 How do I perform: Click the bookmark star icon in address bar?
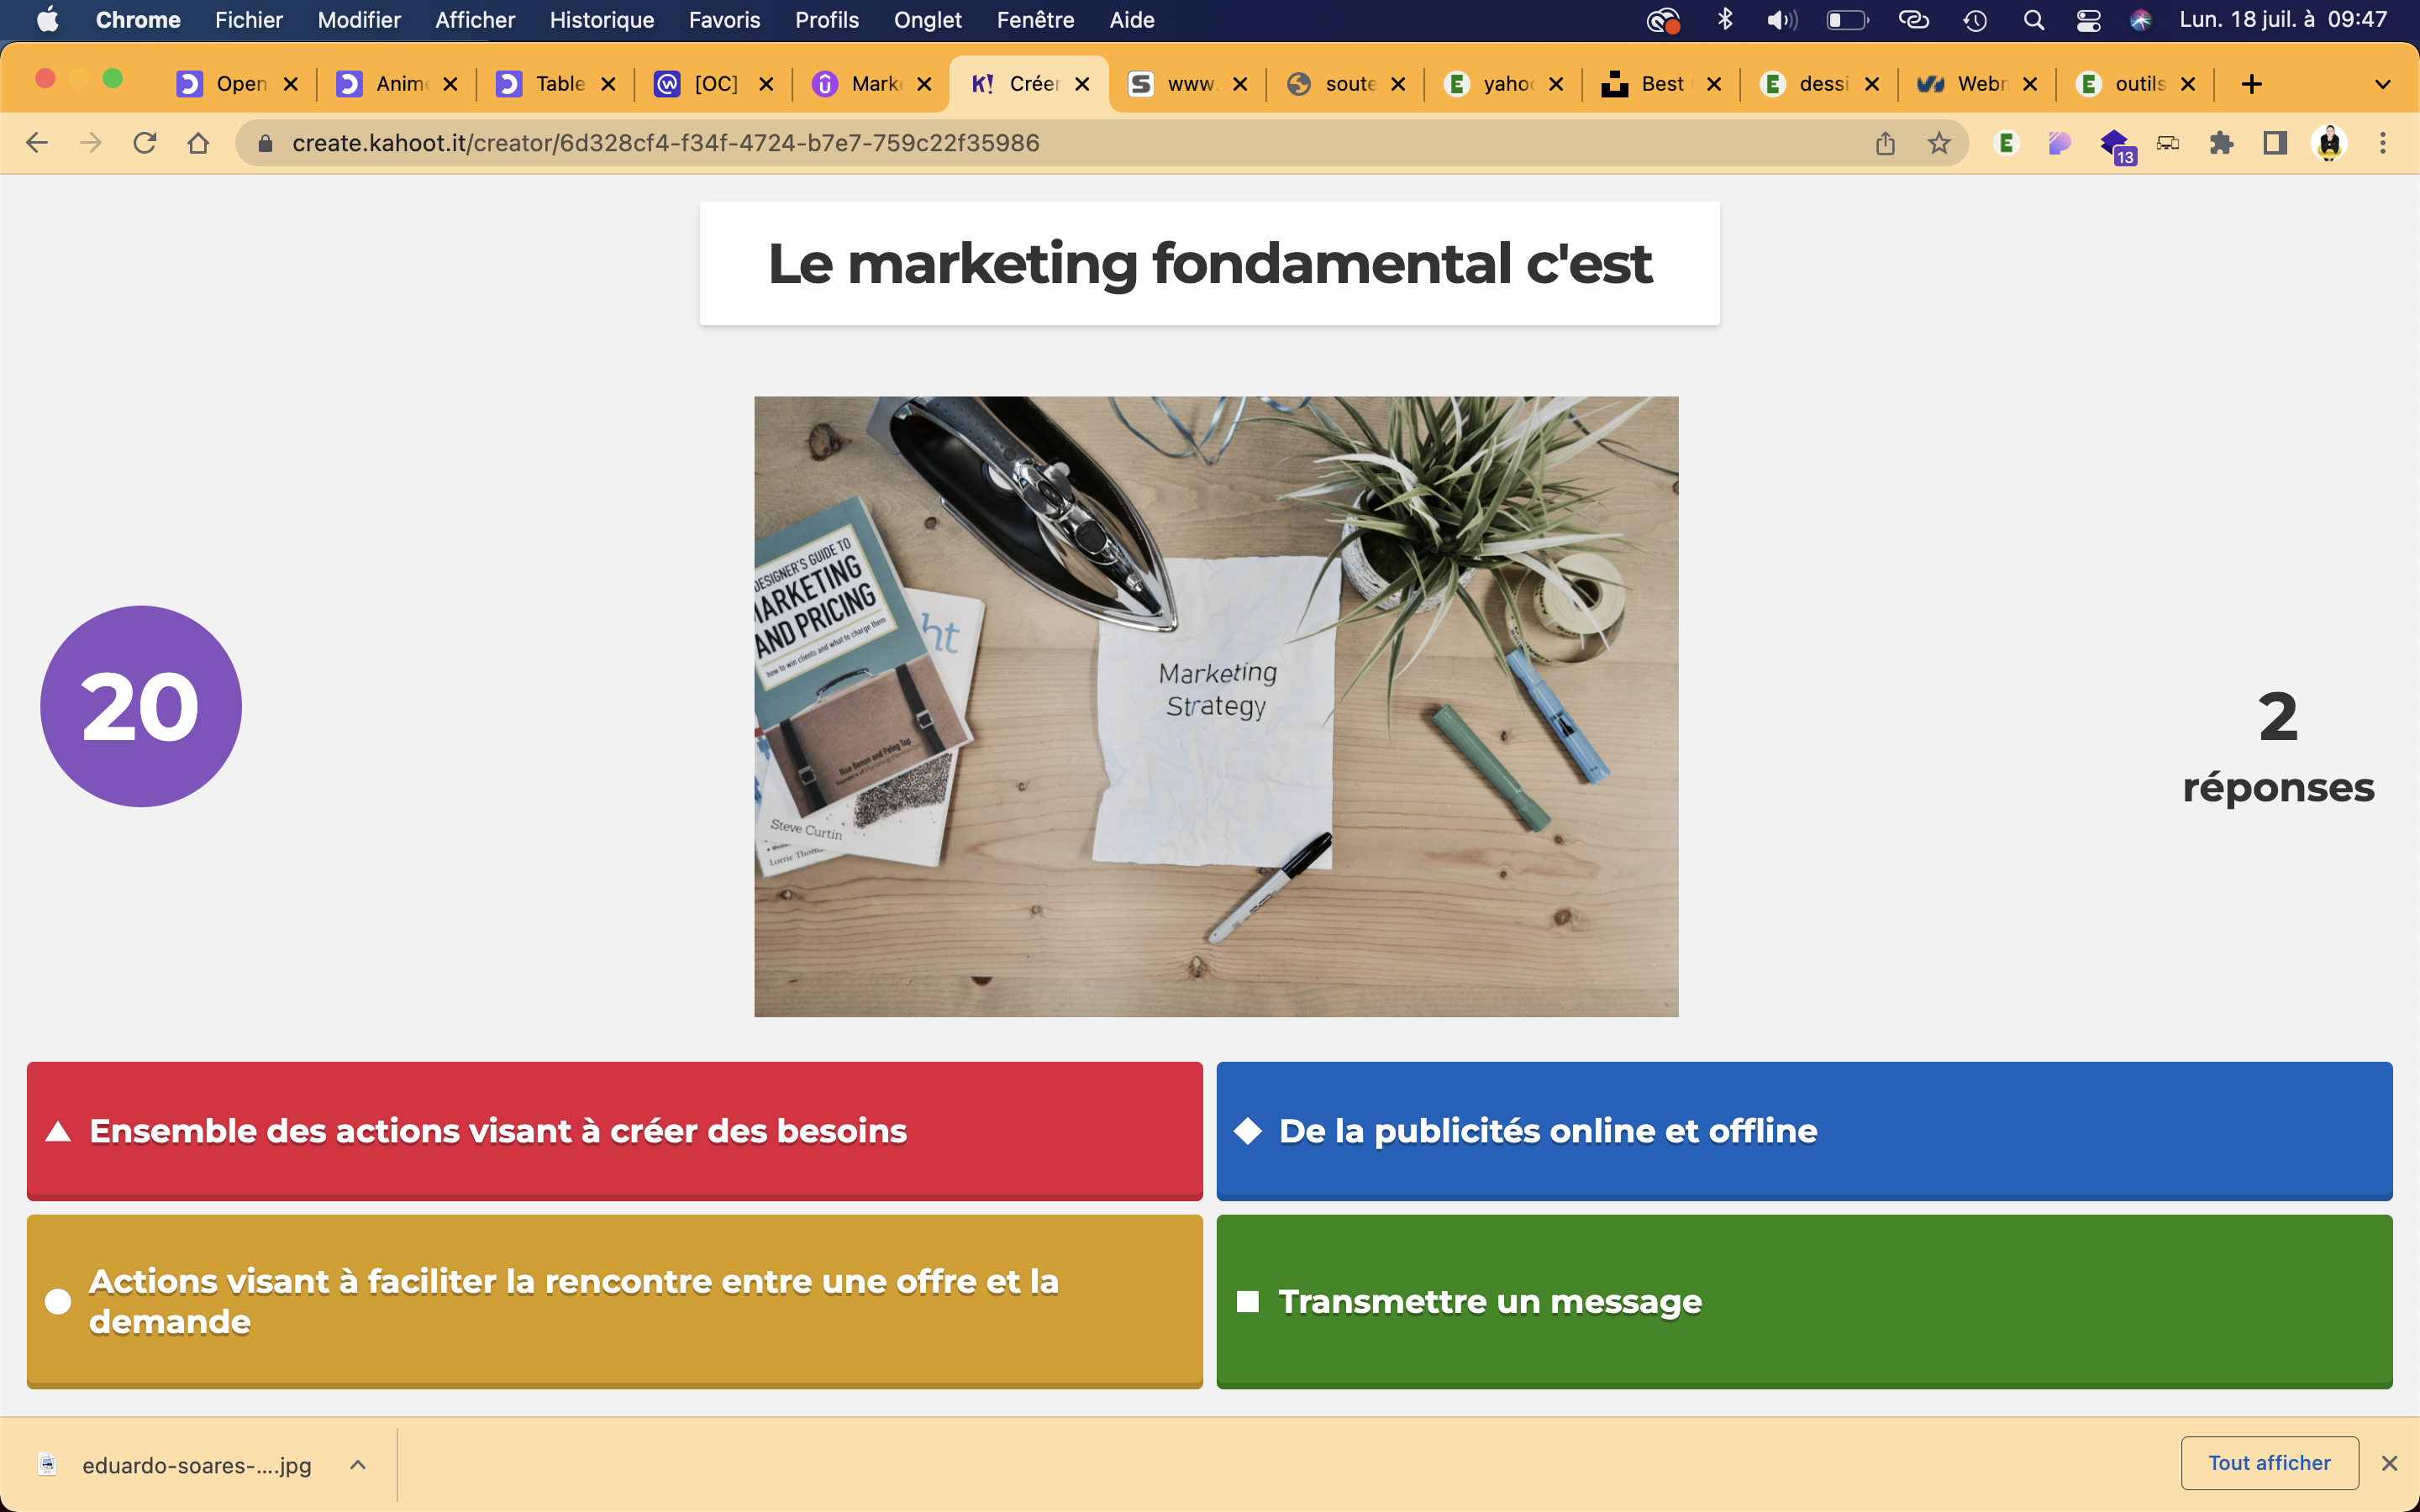click(x=1939, y=143)
